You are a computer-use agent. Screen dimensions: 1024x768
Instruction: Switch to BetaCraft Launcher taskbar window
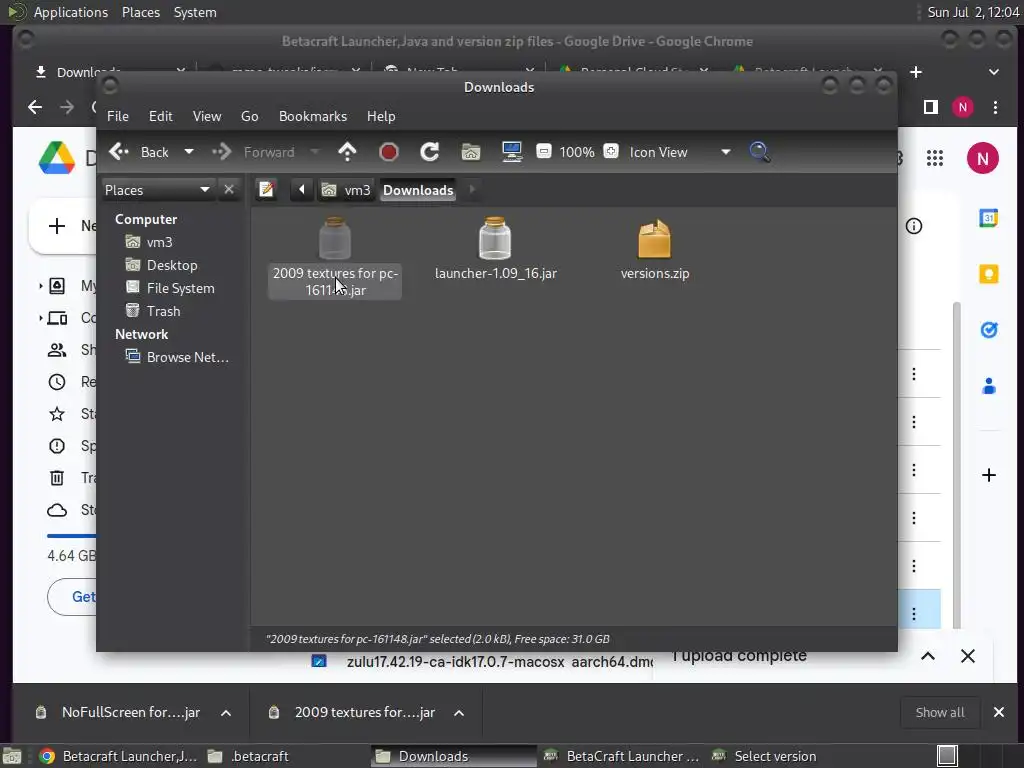coord(622,756)
